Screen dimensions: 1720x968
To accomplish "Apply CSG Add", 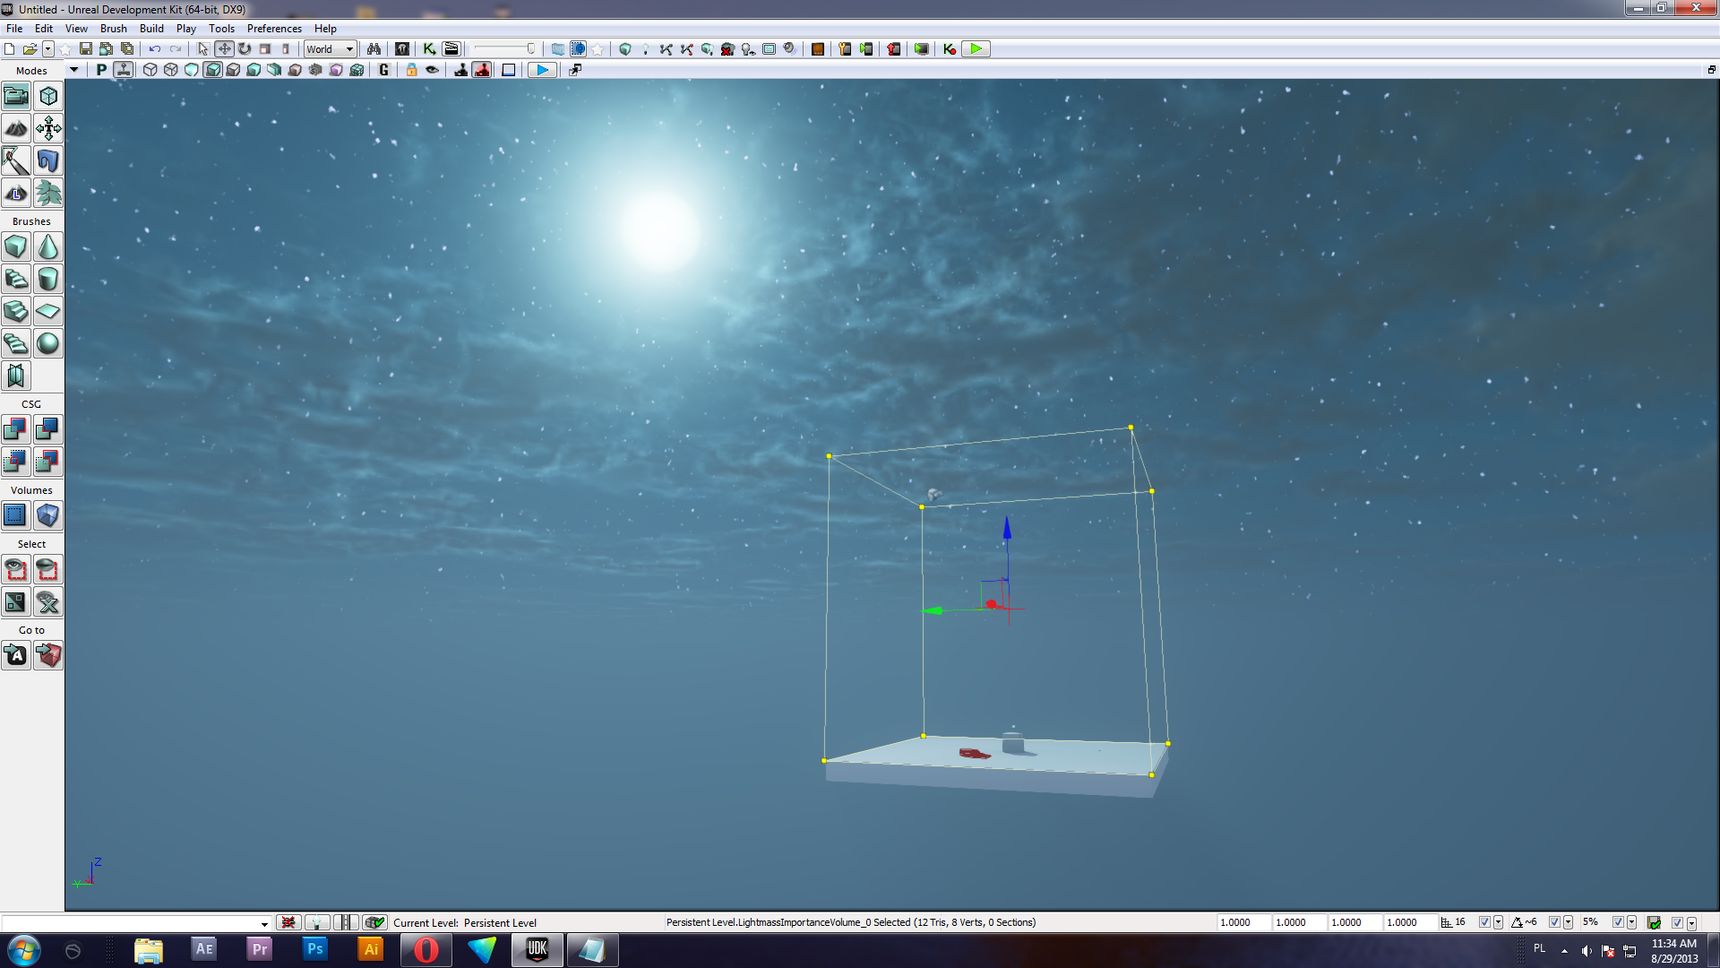I will 16,429.
